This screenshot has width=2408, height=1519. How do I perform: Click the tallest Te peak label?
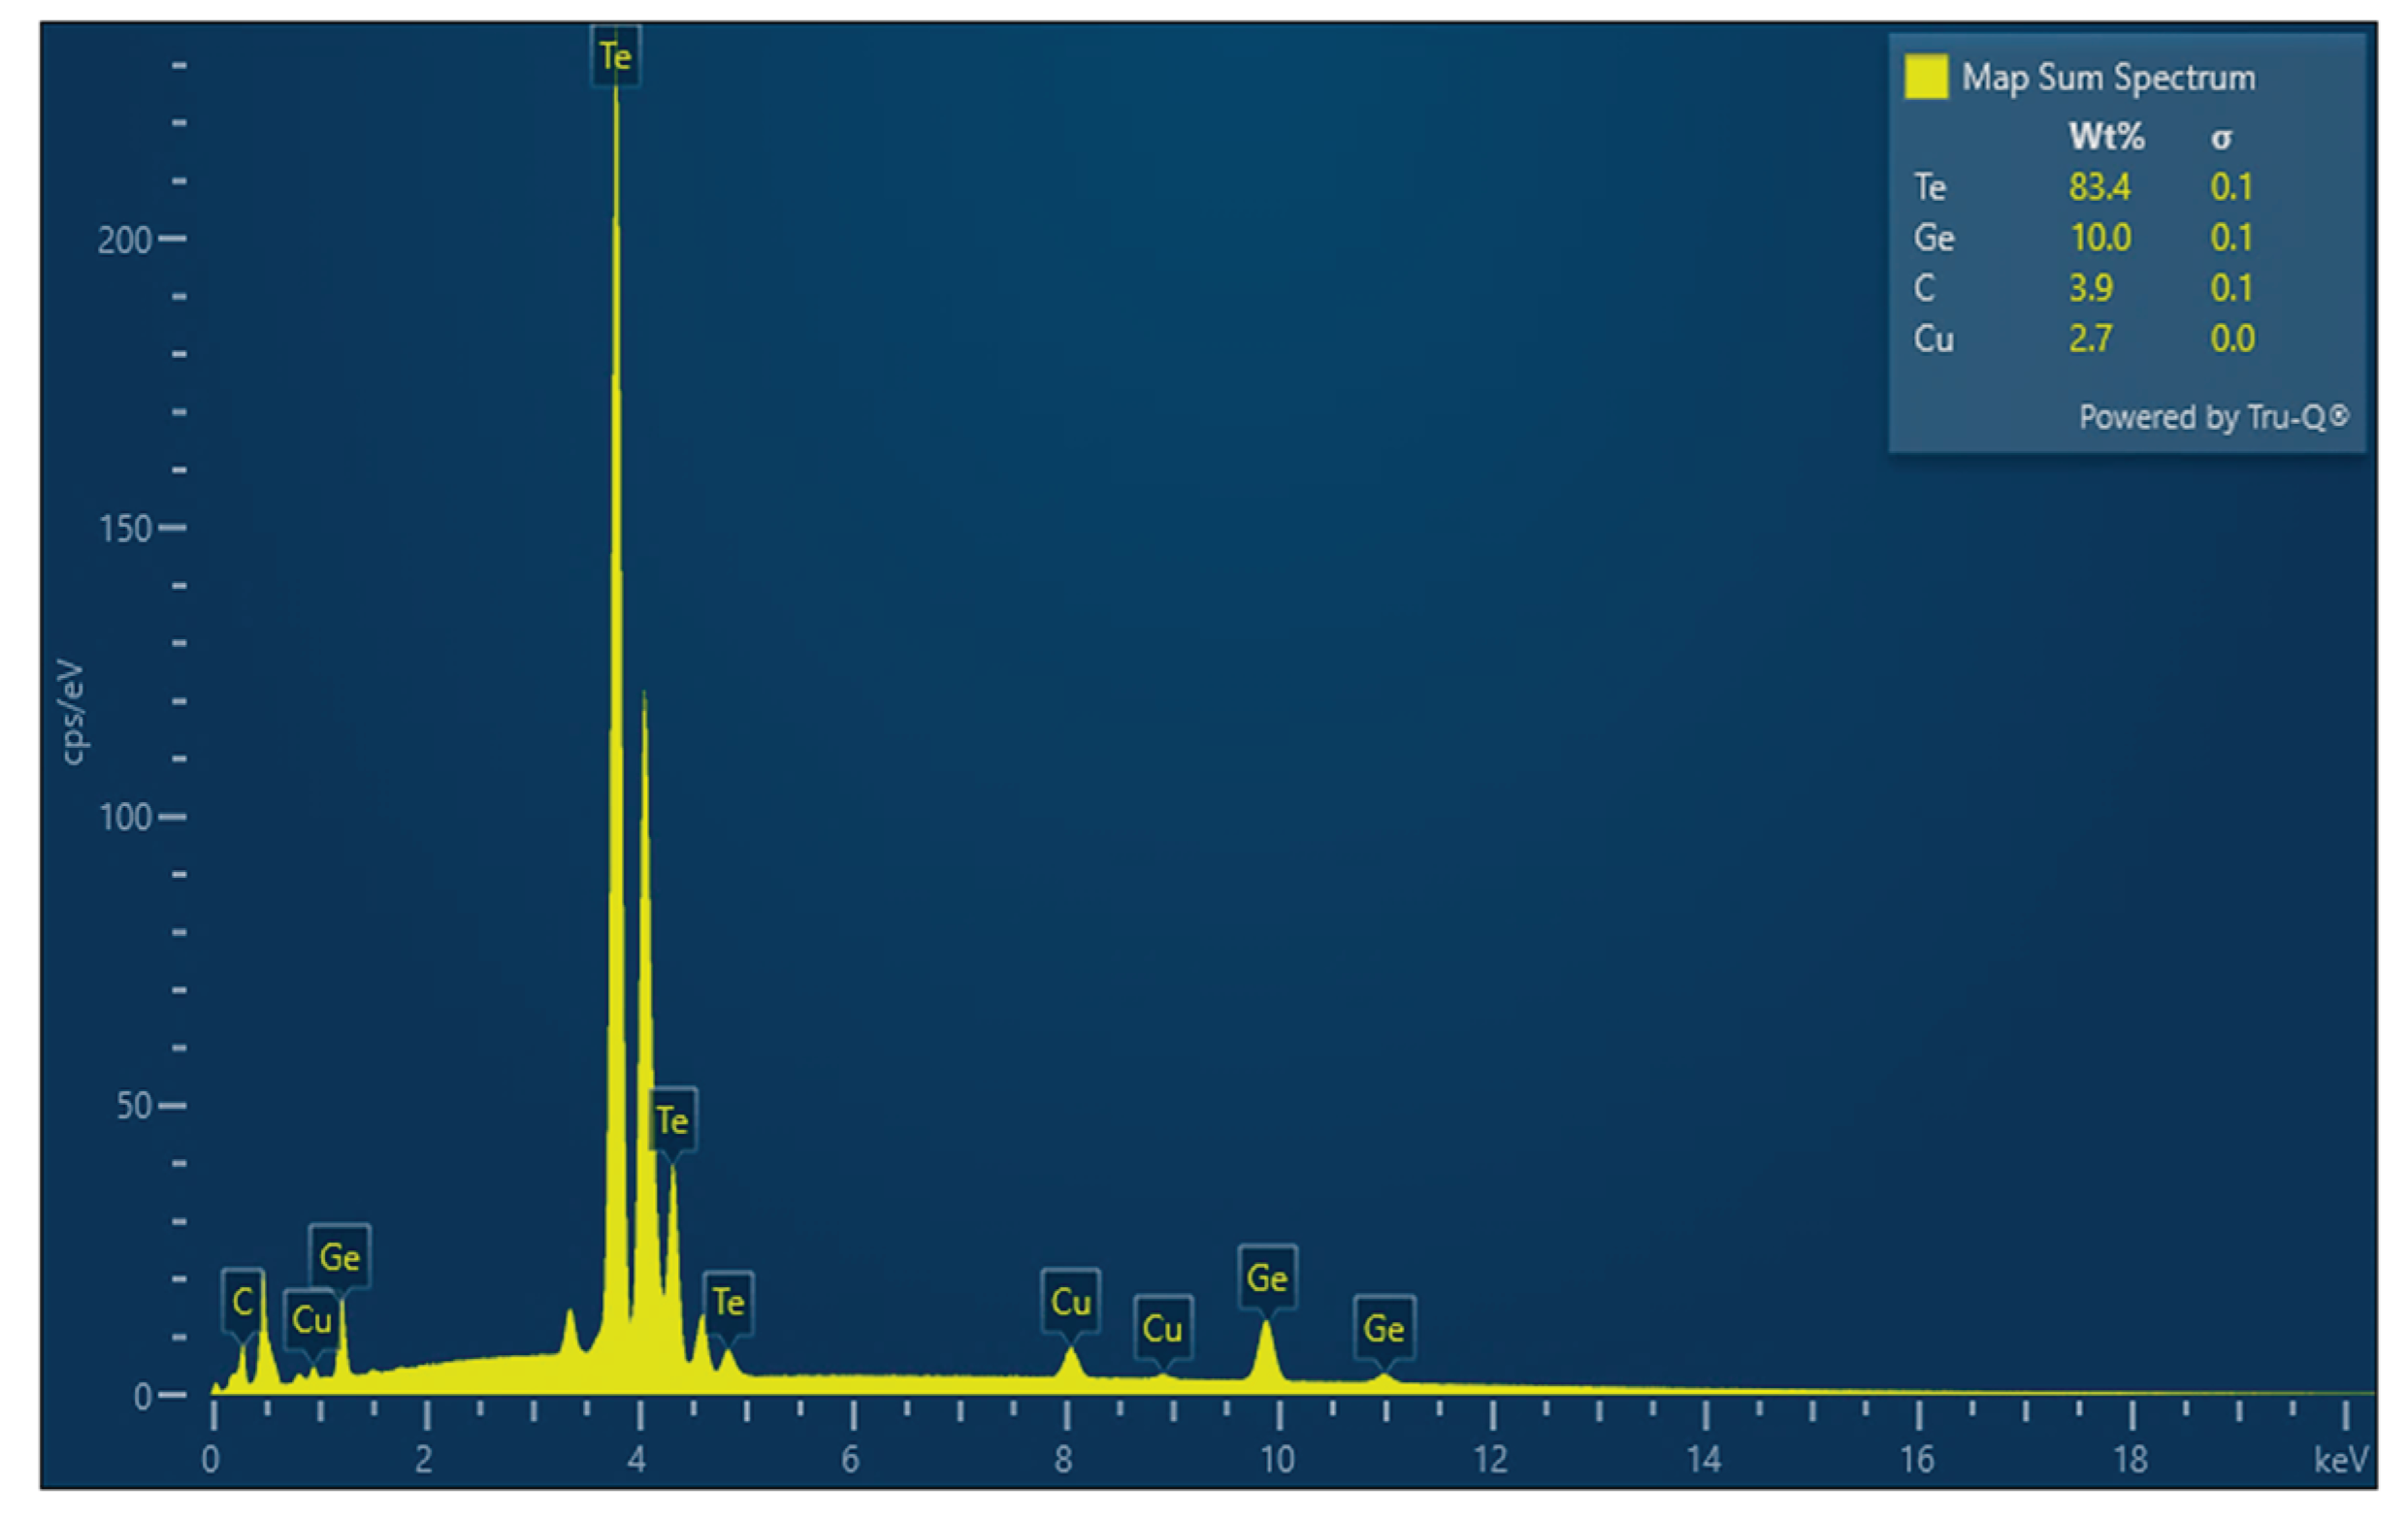[x=615, y=55]
